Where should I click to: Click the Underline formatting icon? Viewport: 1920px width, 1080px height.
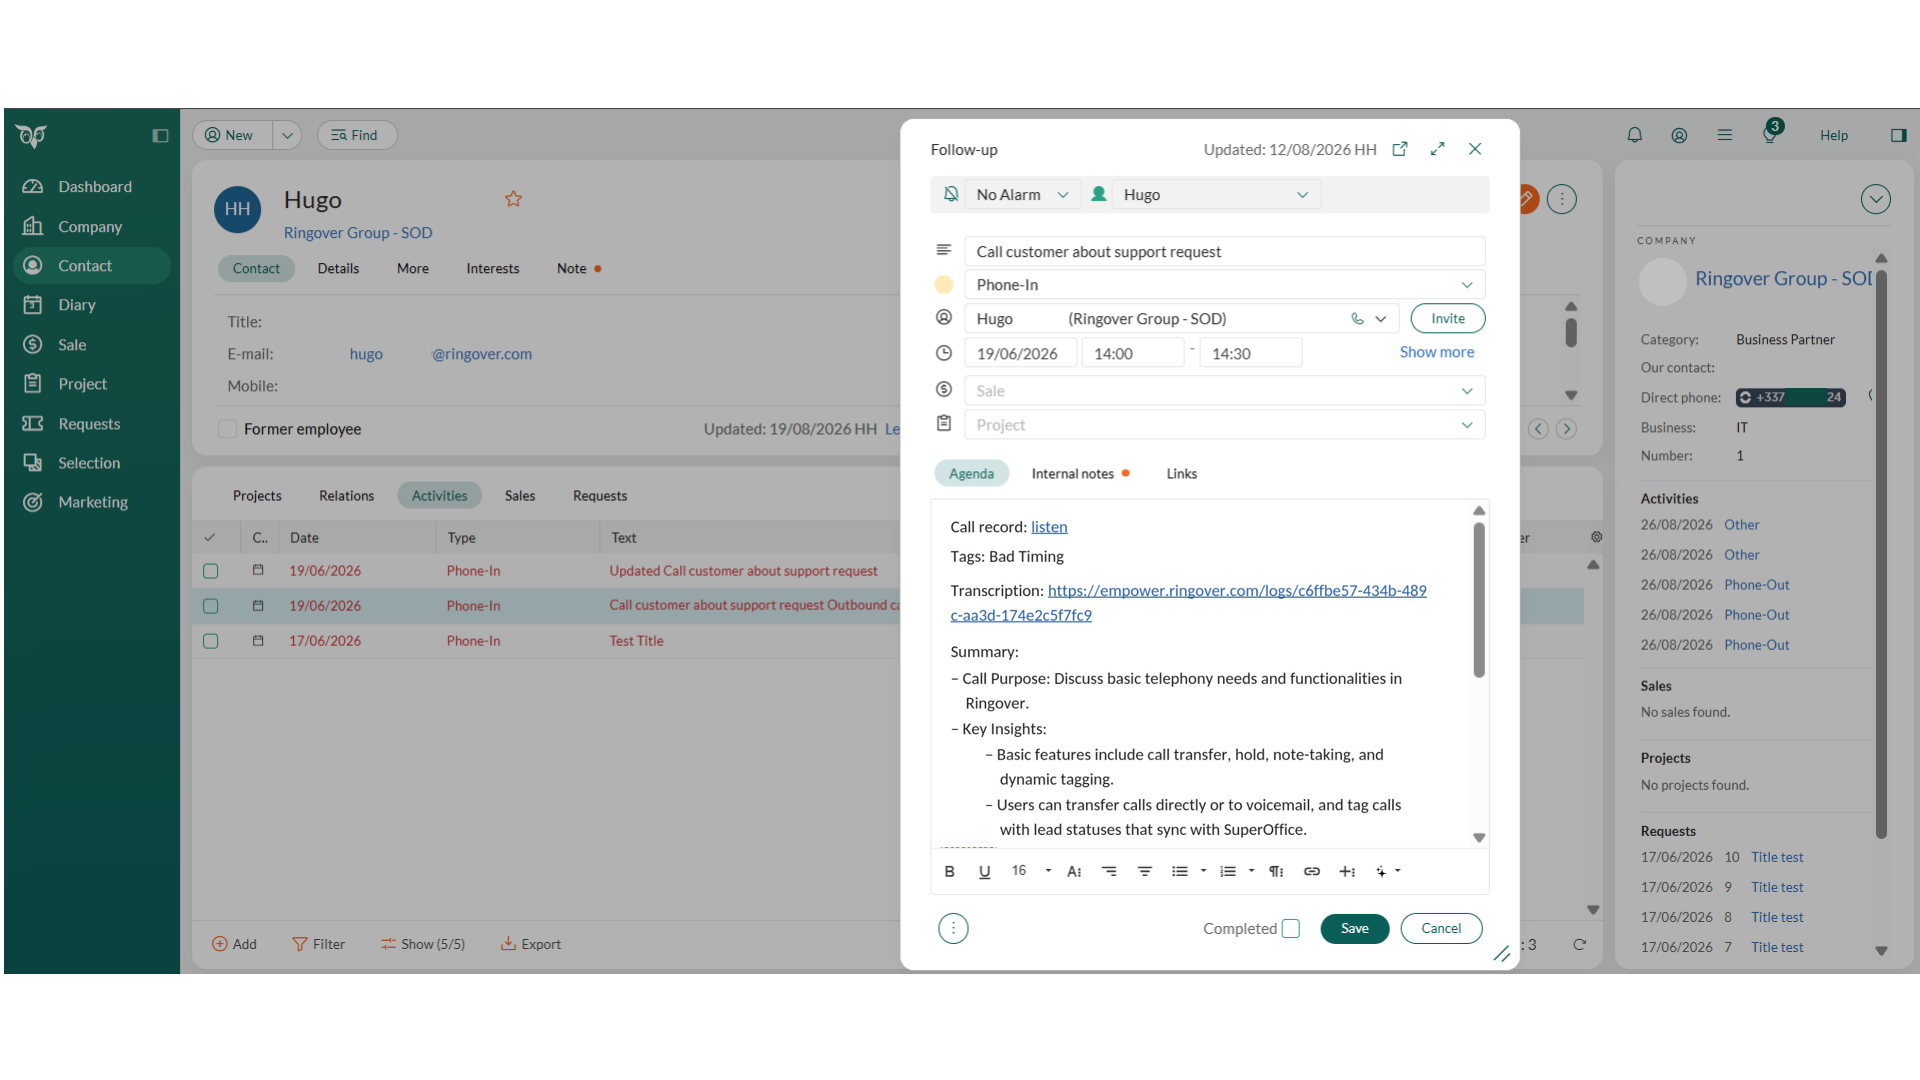[x=984, y=871]
